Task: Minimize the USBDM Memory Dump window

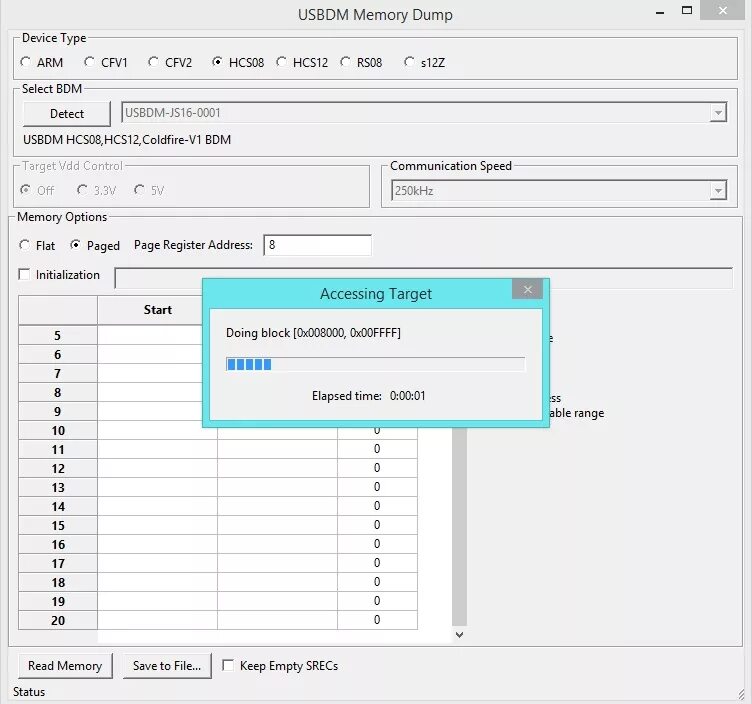Action: (x=660, y=12)
